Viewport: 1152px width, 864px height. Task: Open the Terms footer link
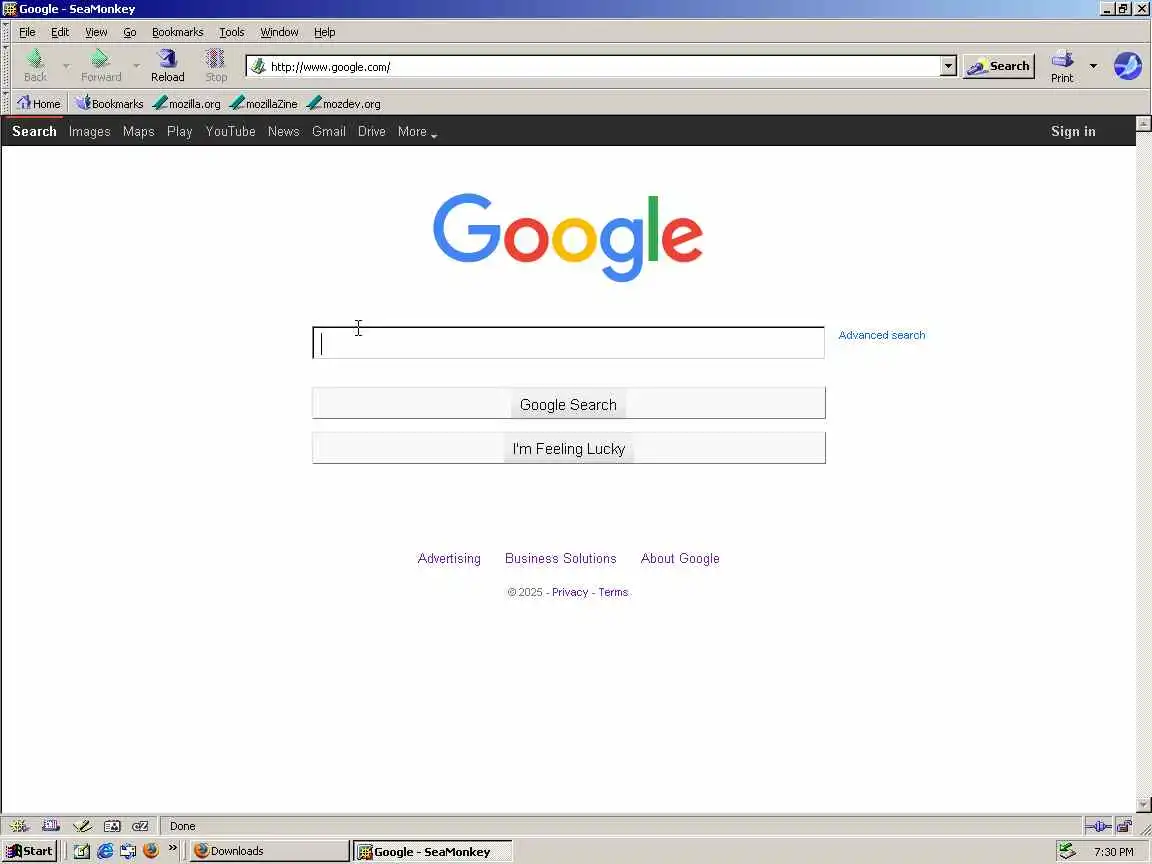pyautogui.click(x=613, y=592)
